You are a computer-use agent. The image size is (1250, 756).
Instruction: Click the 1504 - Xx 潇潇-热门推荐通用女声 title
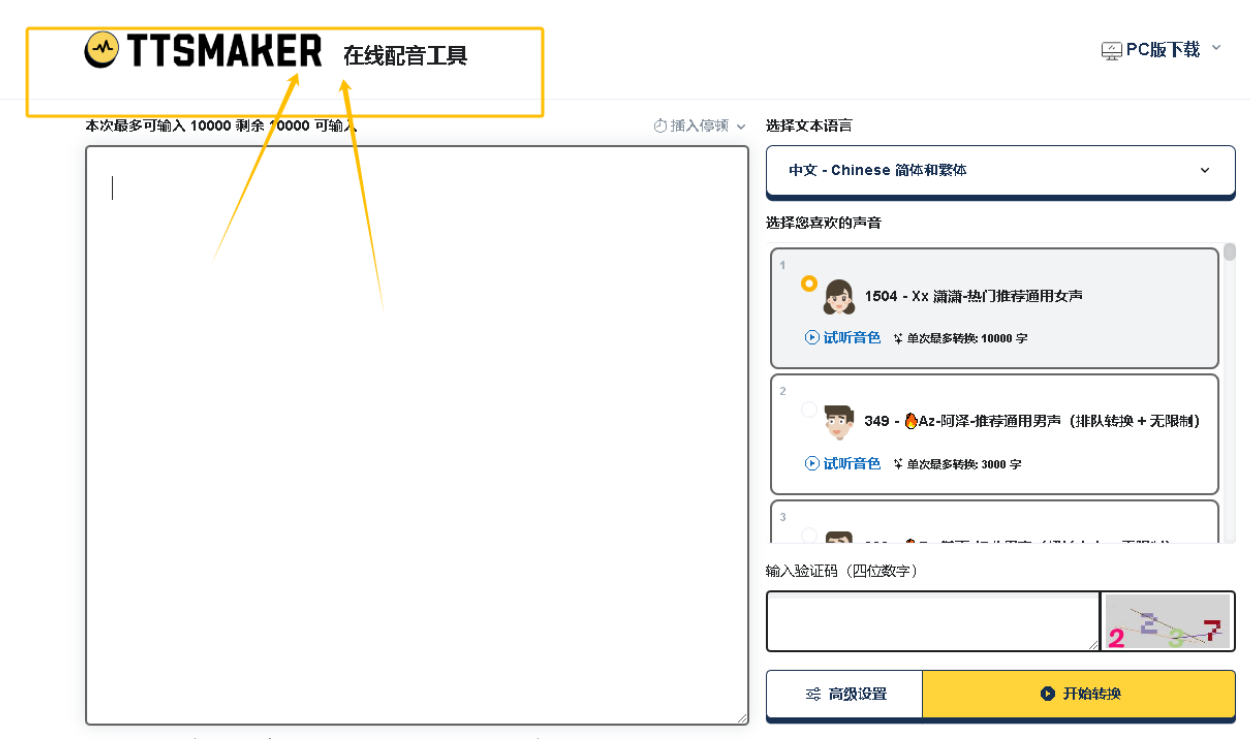click(973, 296)
